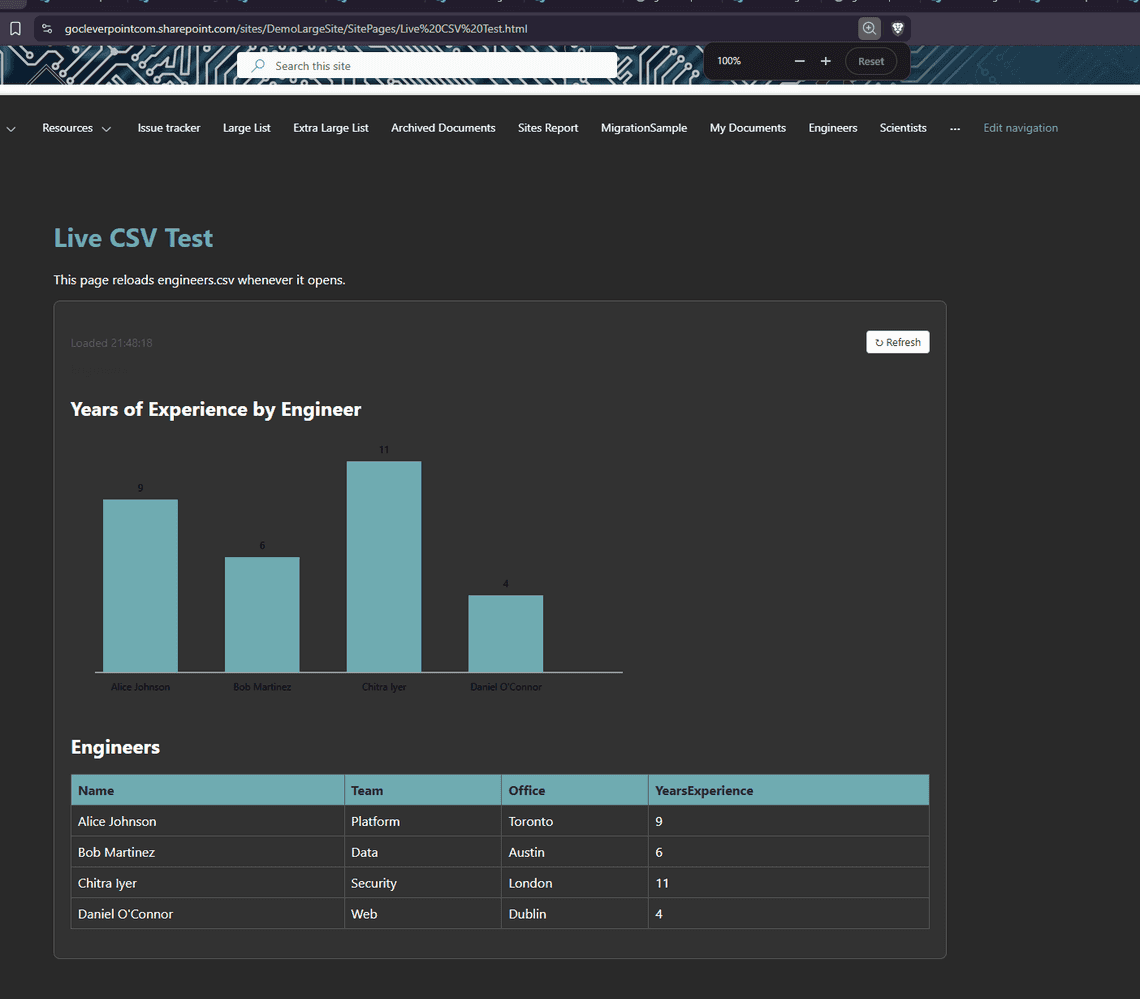Viewport: 1140px width, 999px height.
Task: Select the Bob Martinez table cell
Action: click(x=207, y=852)
